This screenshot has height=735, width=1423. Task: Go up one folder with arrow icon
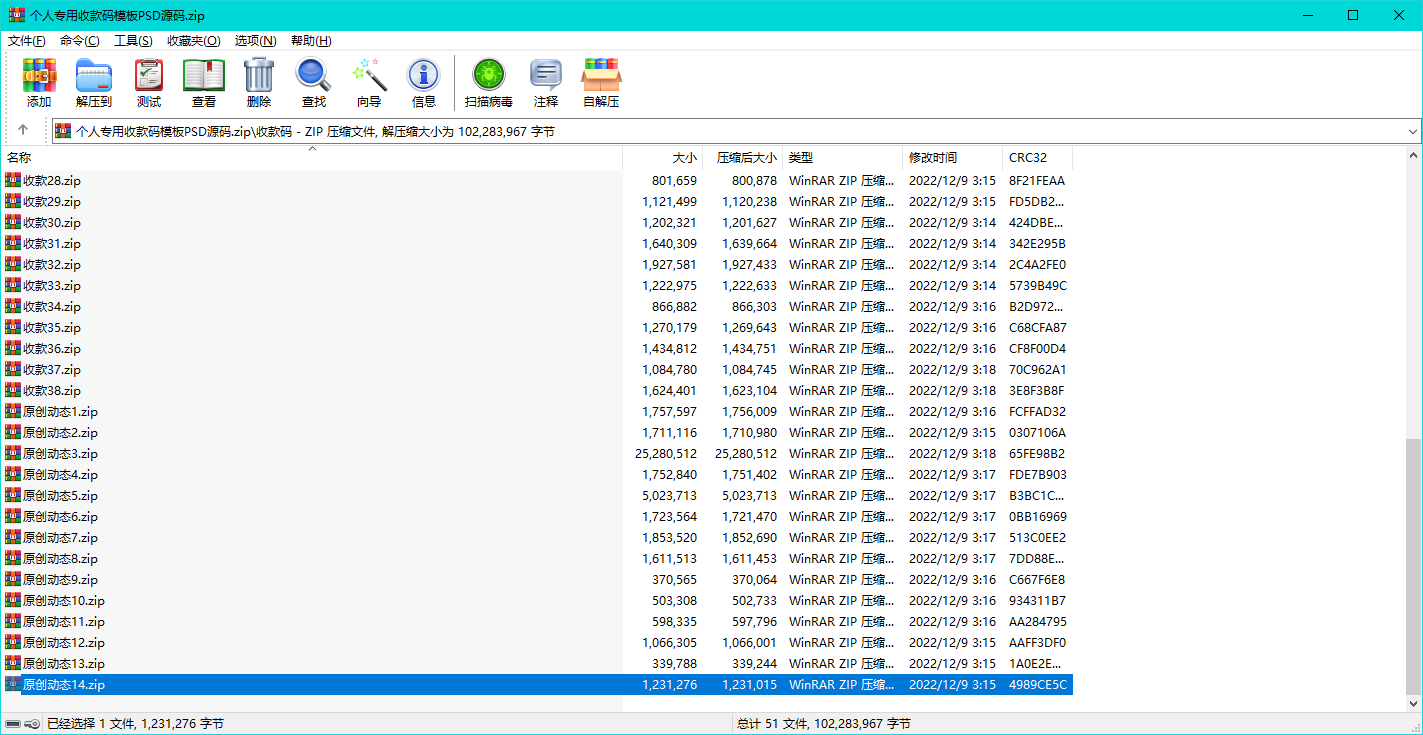click(x=23, y=131)
